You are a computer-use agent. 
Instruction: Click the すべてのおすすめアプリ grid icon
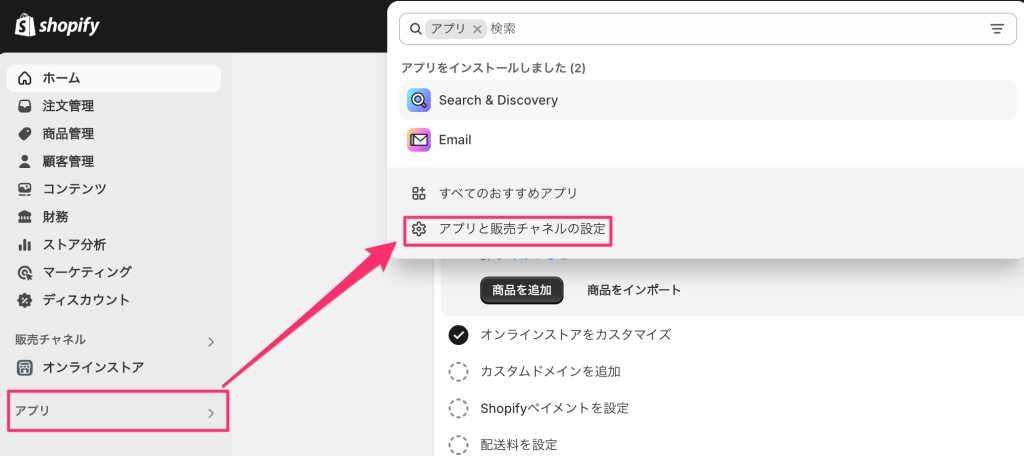click(x=419, y=193)
